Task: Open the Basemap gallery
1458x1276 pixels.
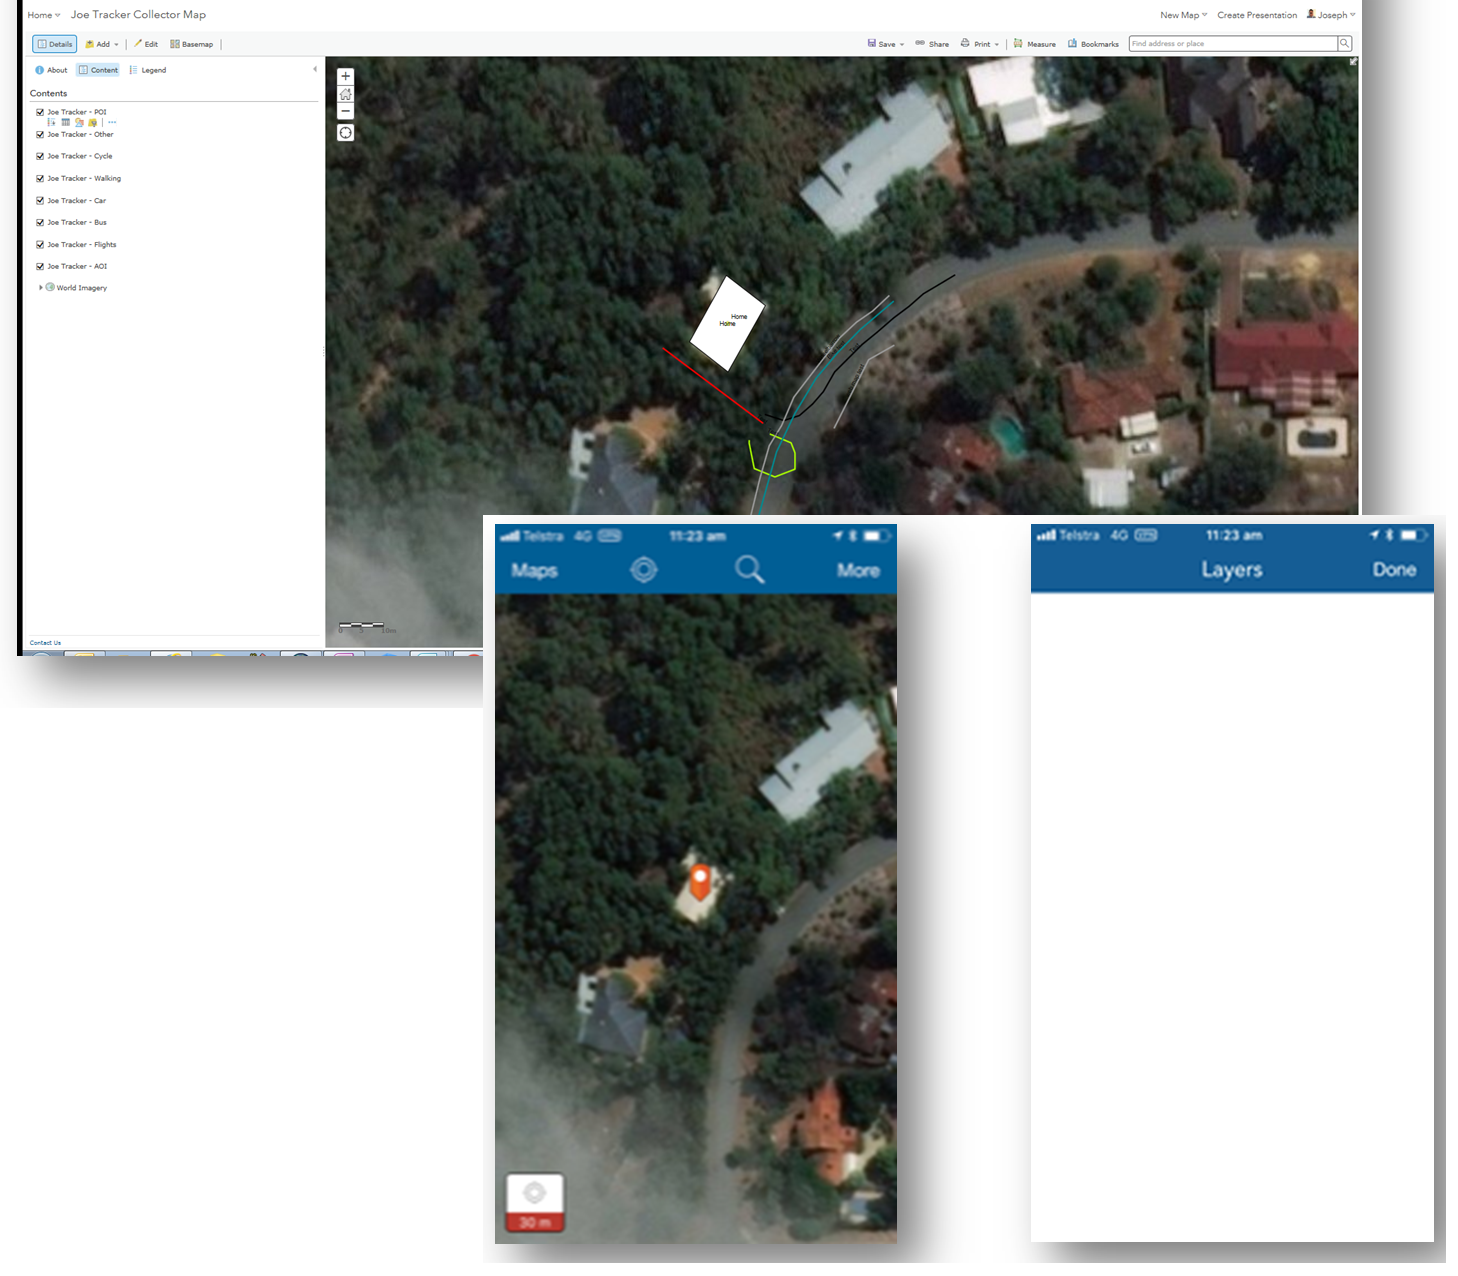Action: tap(191, 44)
